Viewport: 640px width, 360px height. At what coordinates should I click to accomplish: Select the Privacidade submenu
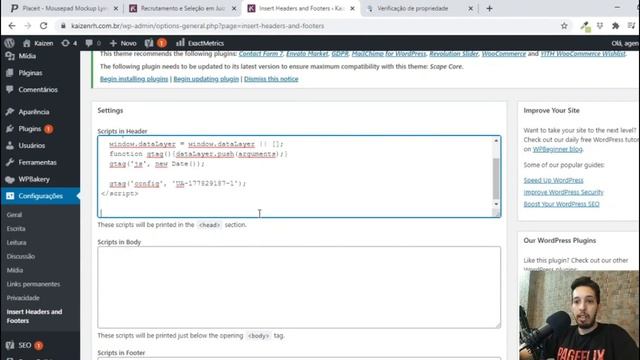point(23,298)
